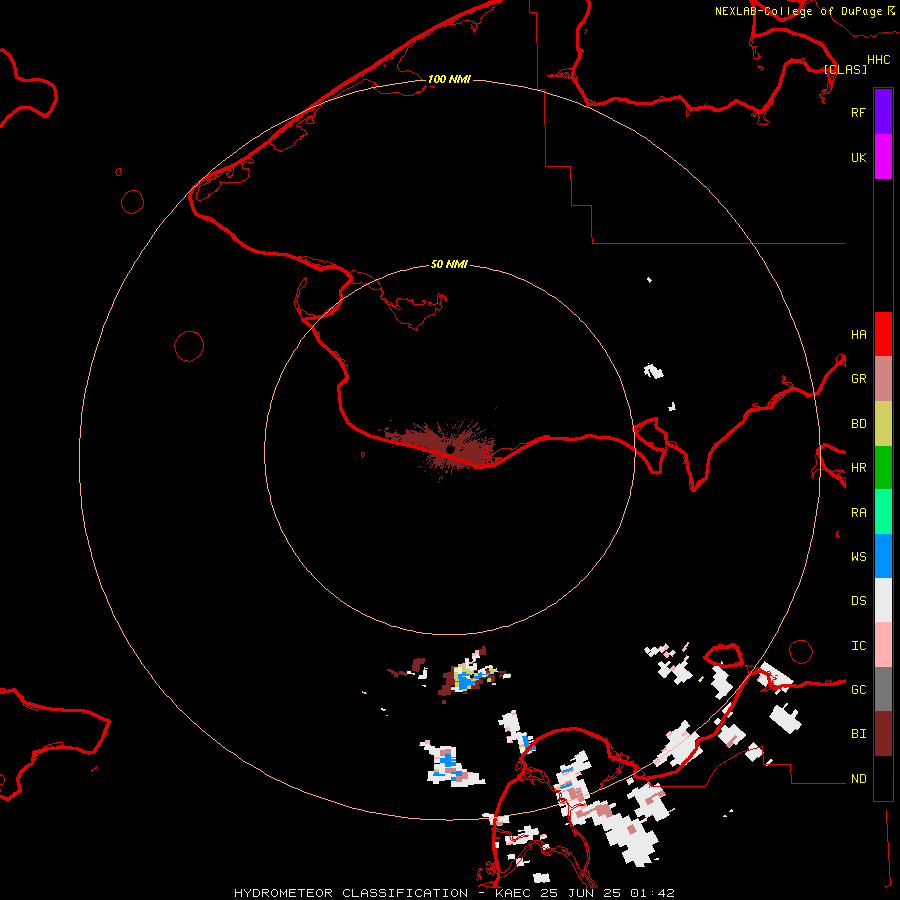Click the BI legend label
The width and height of the screenshot is (900, 900).
coord(858,734)
